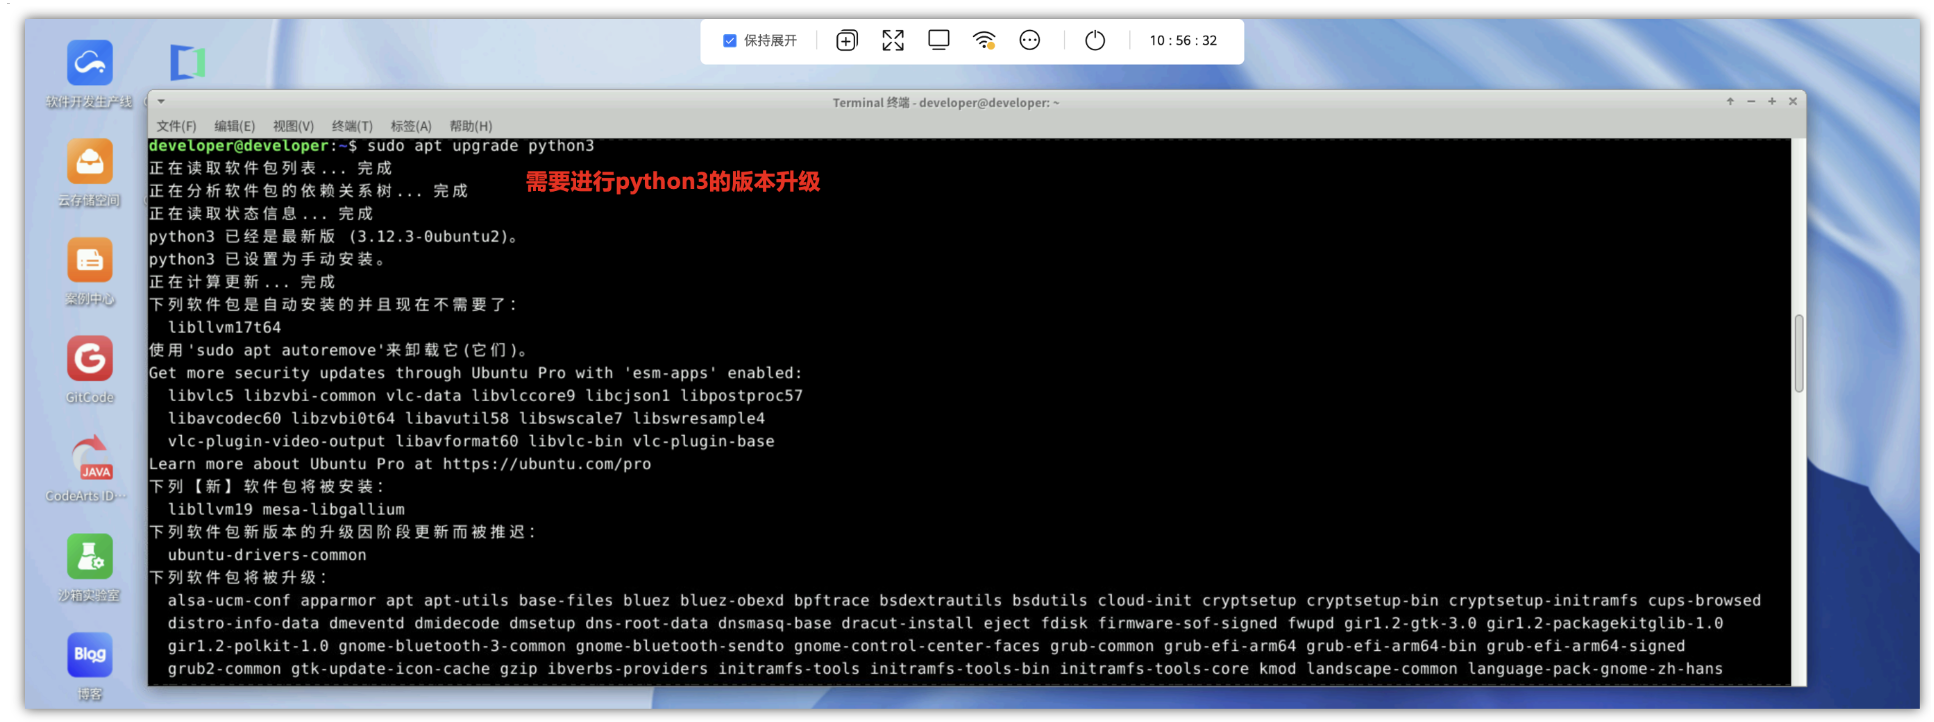This screenshot has height=722, width=1934.
Task: Open the blue-green desktop icon above the terminal
Action: click(187, 62)
